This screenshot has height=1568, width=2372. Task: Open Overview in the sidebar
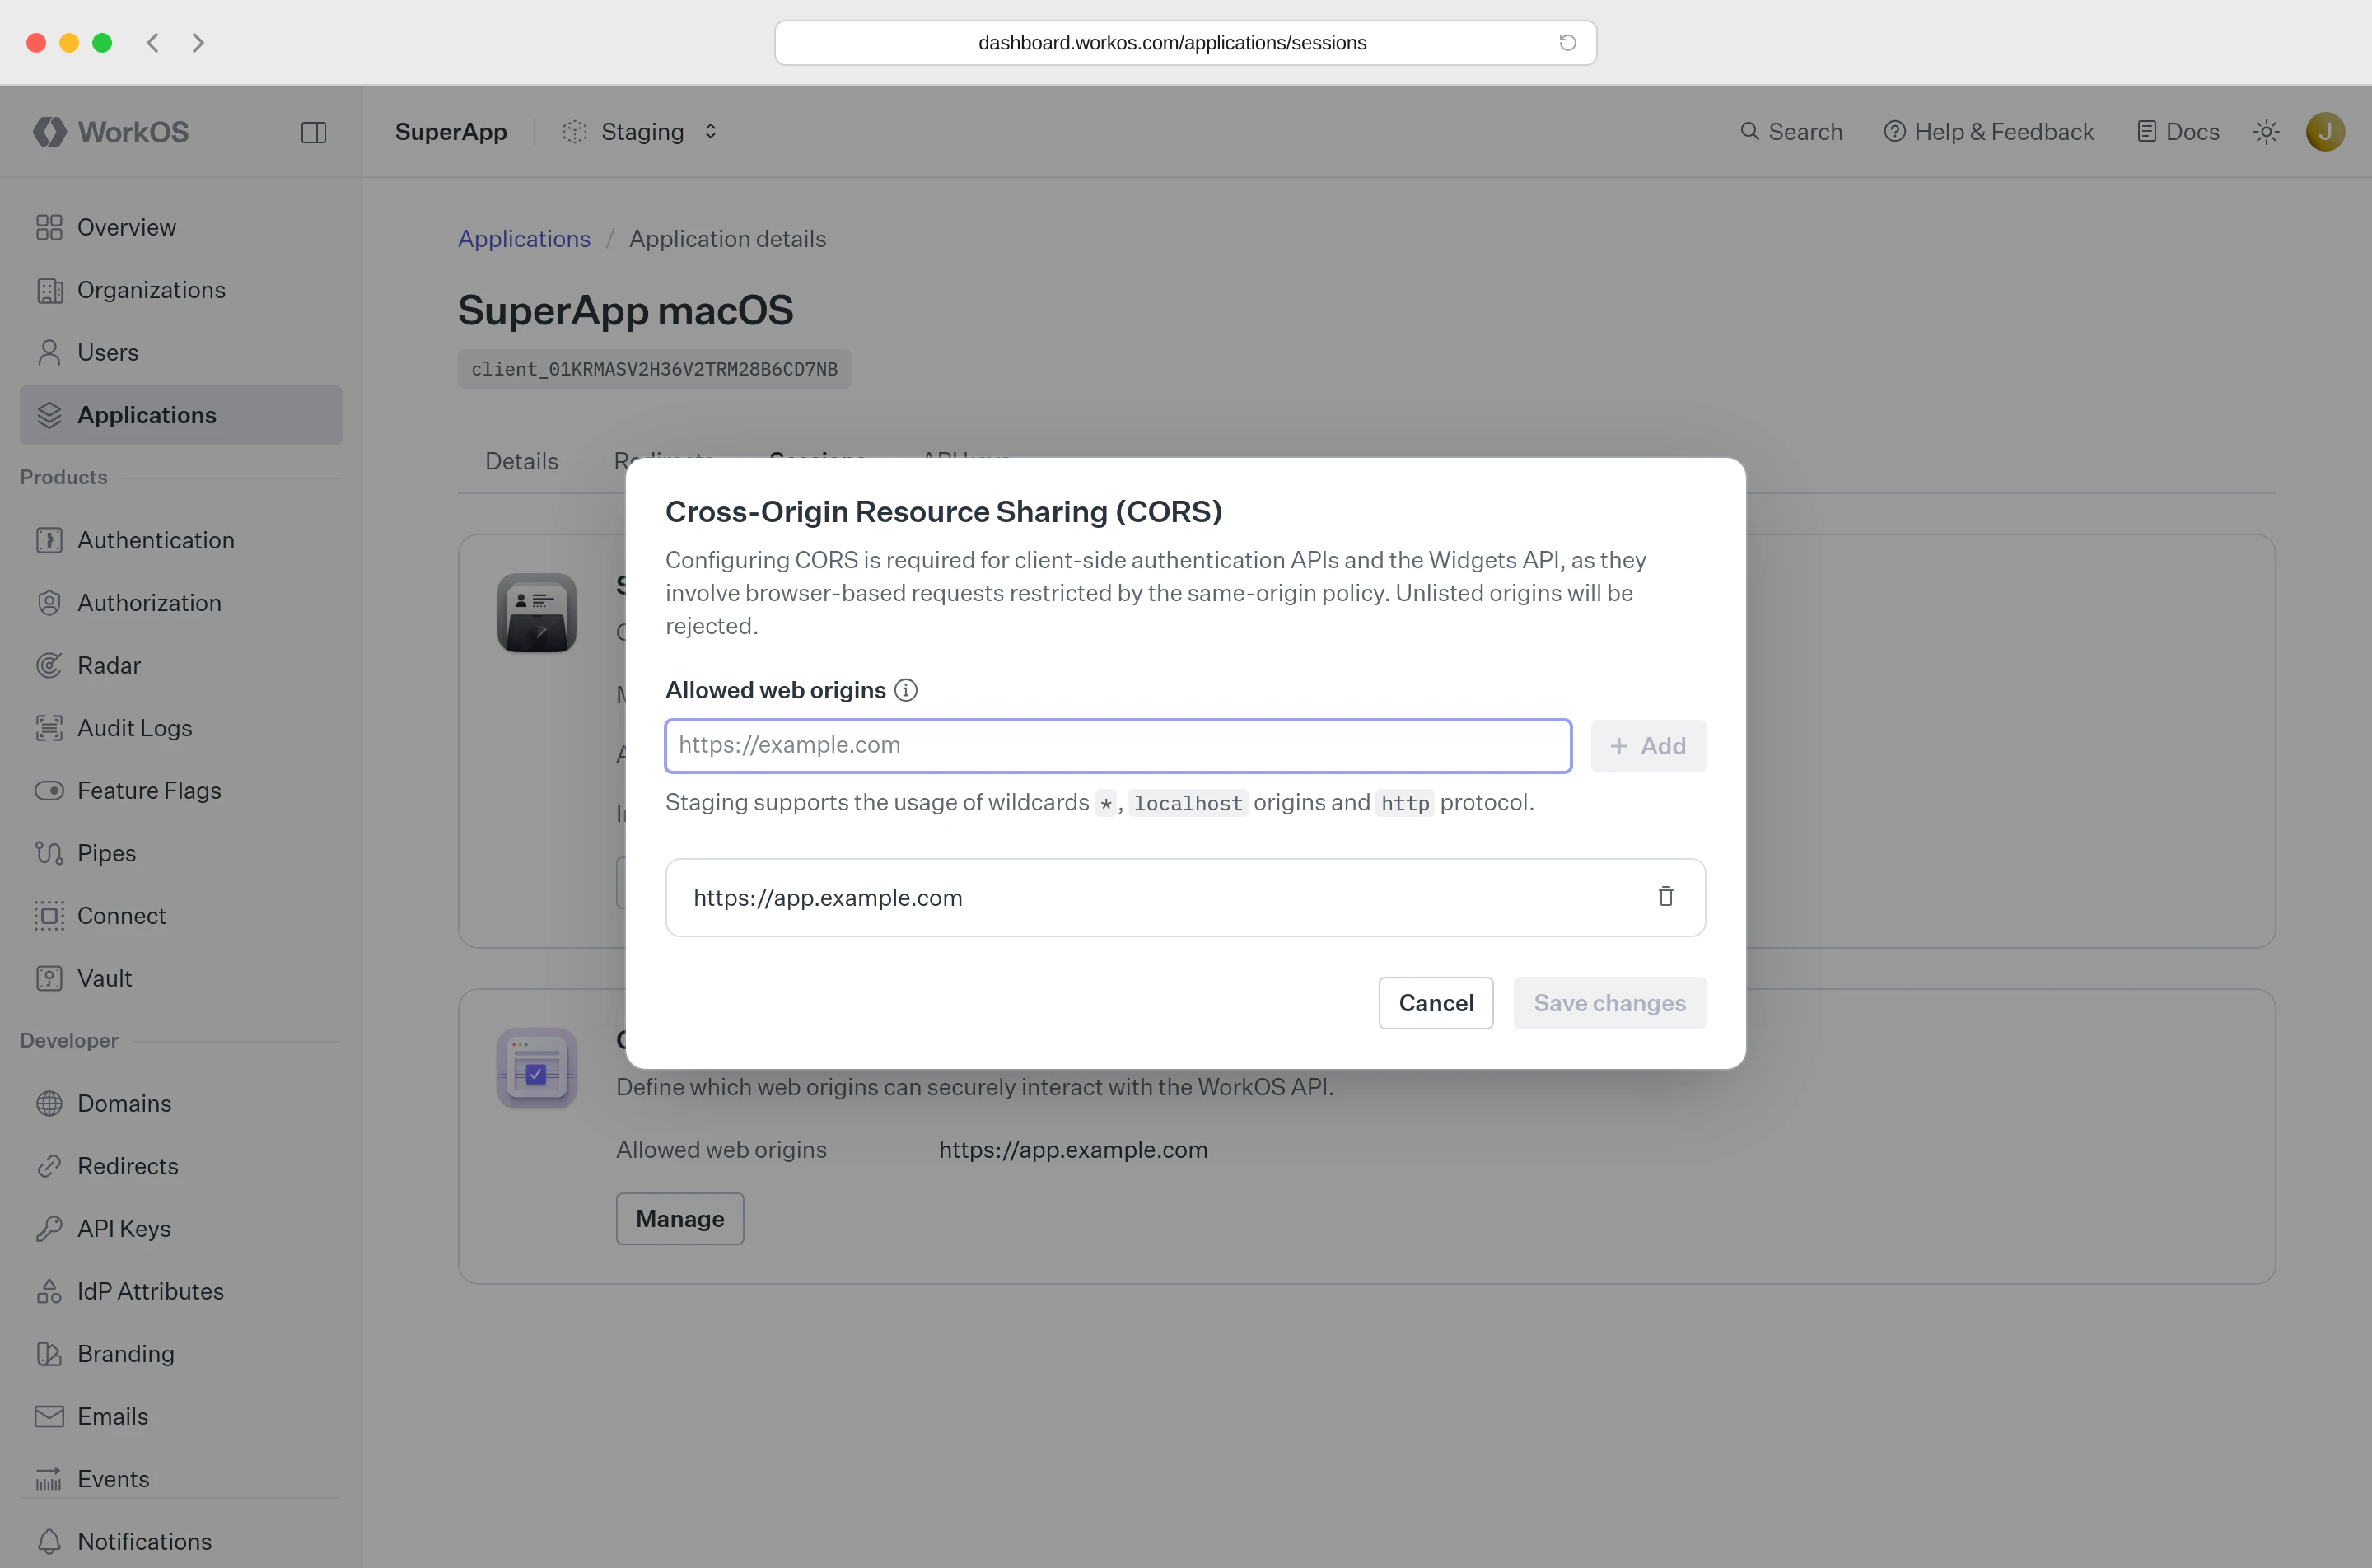coord(181,227)
